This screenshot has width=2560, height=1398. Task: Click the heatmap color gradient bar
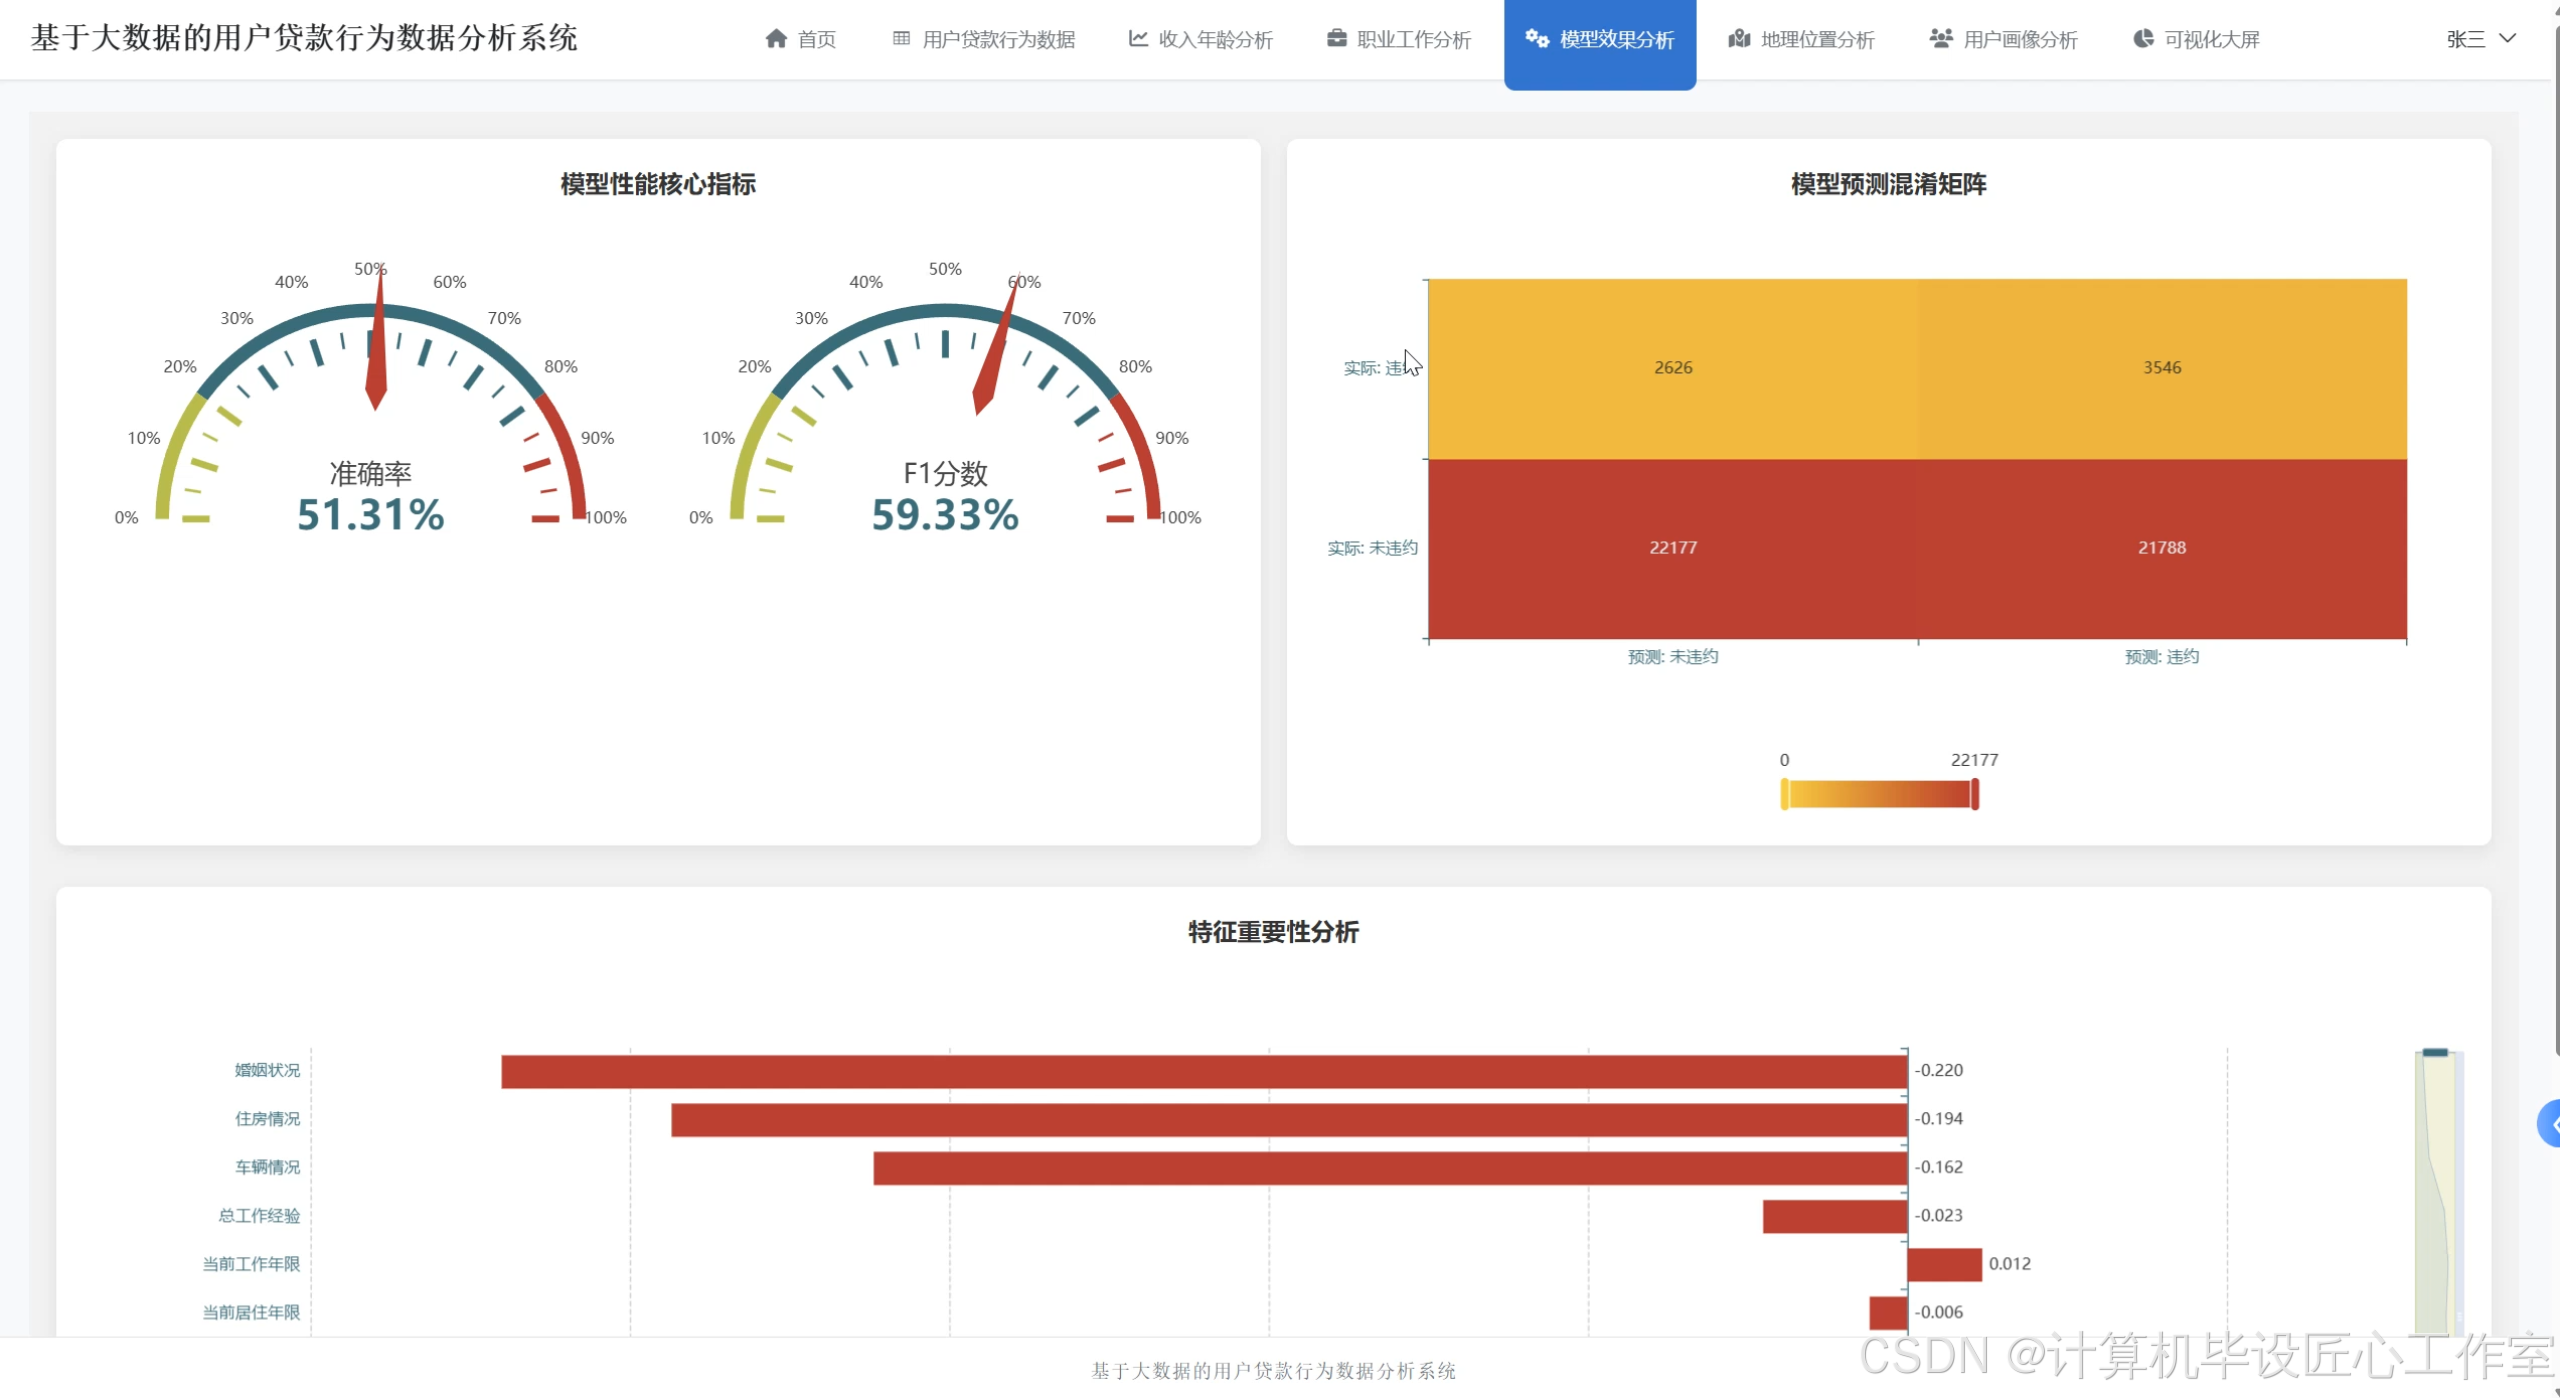pos(1880,794)
